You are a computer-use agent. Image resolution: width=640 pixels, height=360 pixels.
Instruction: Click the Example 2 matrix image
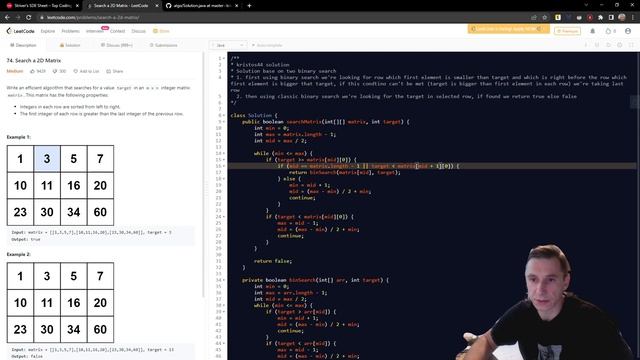pos(60,302)
